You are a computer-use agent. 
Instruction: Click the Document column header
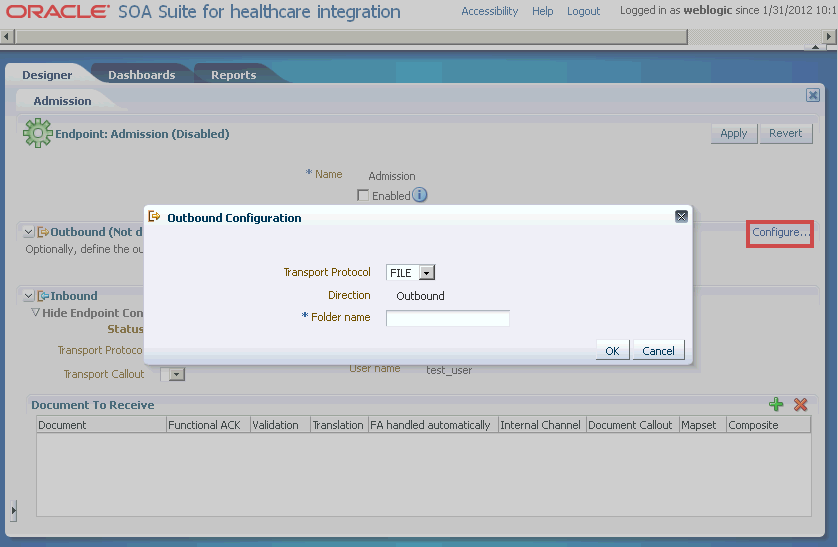tap(102, 425)
